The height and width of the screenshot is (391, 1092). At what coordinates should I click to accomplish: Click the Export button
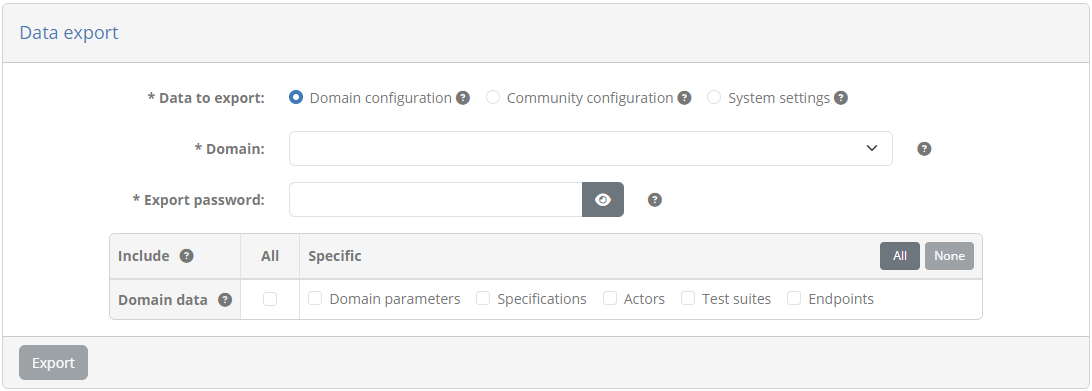[x=54, y=362]
